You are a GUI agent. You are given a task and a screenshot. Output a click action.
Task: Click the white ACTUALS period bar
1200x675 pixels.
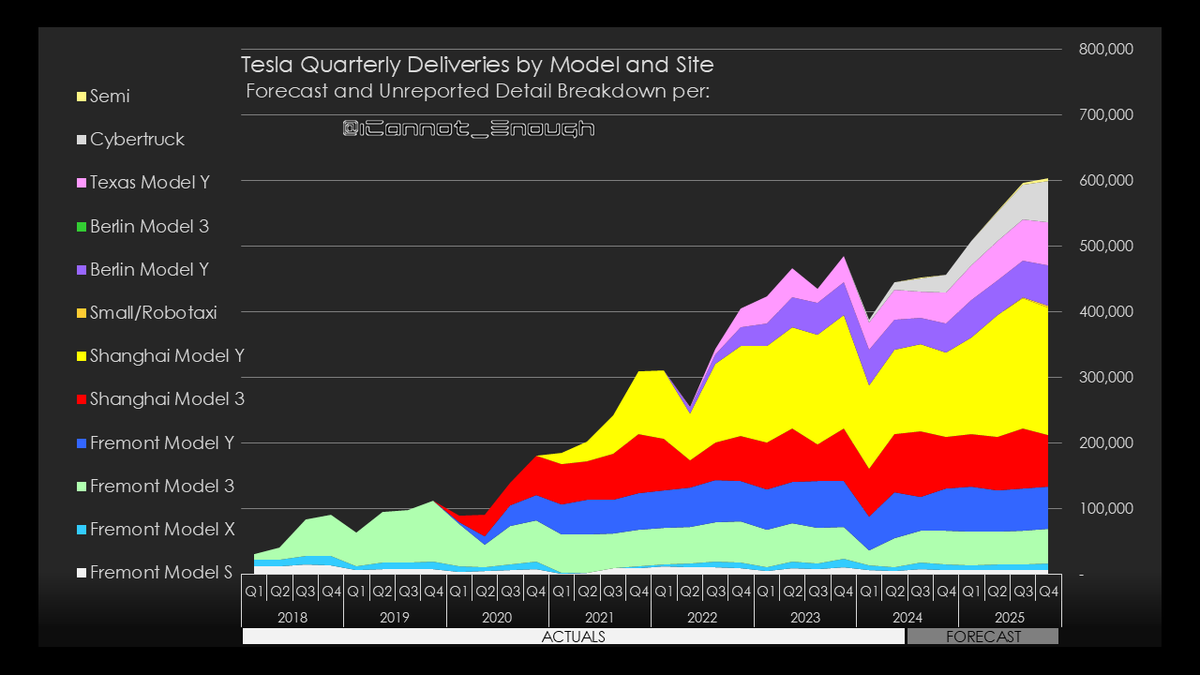point(573,636)
